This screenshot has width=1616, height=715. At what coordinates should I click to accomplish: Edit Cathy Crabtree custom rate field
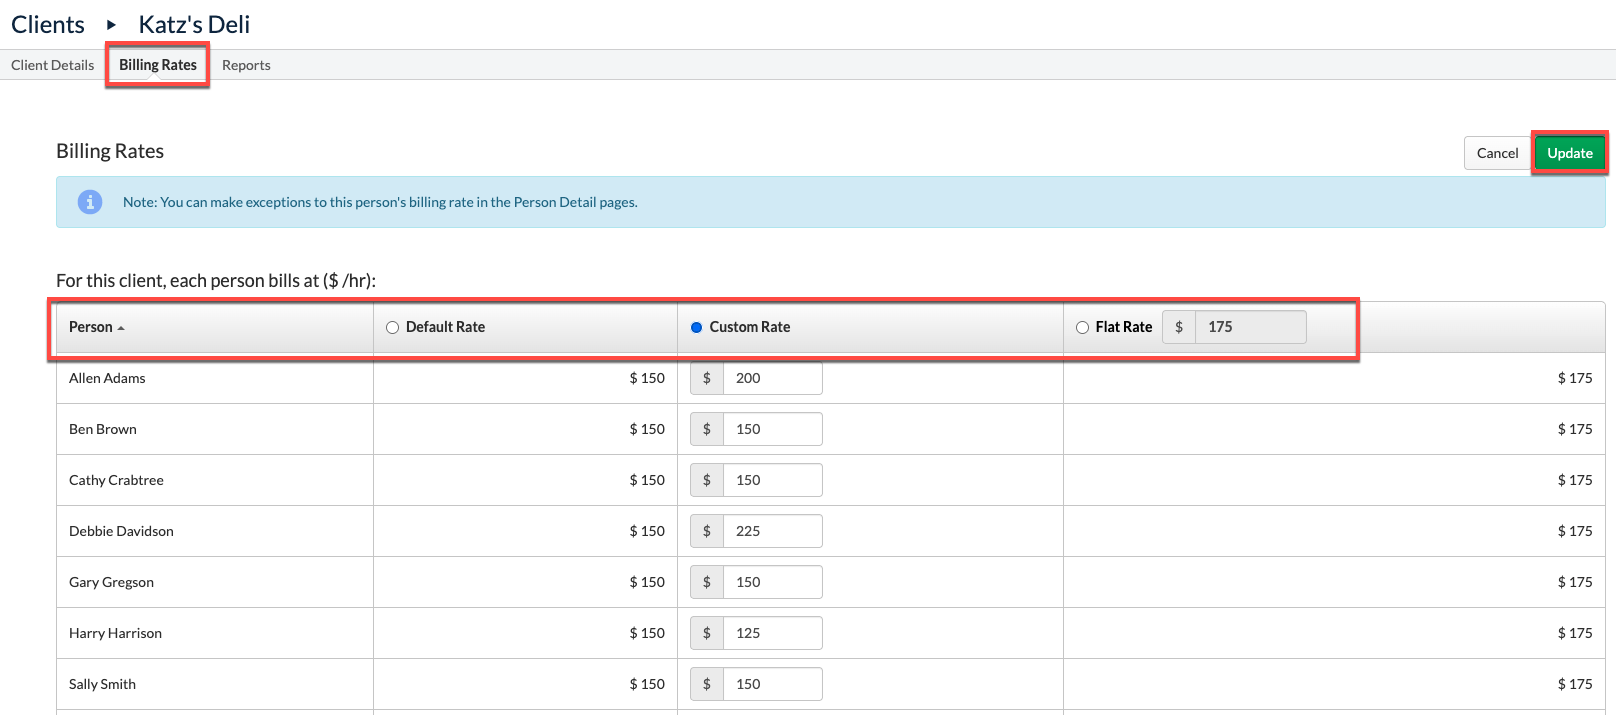pos(772,480)
